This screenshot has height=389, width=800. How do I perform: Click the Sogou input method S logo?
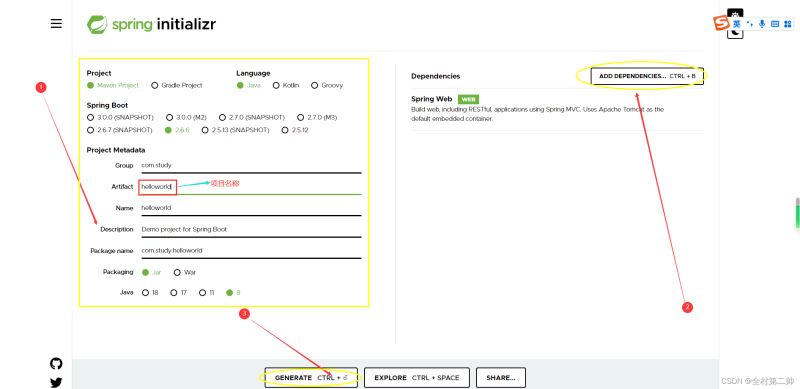click(721, 23)
